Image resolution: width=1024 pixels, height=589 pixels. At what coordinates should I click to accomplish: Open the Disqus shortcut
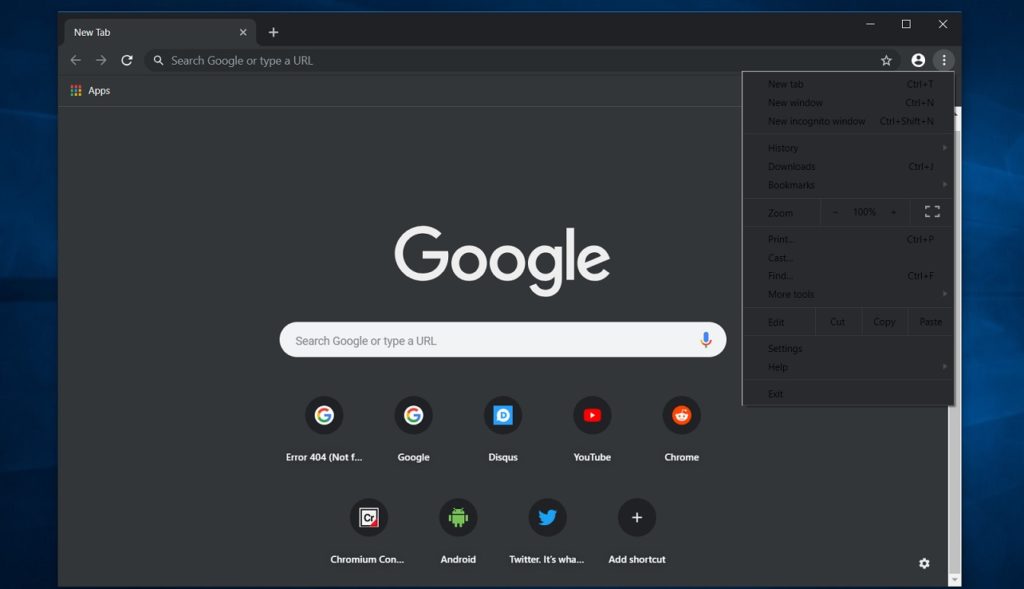coord(503,415)
